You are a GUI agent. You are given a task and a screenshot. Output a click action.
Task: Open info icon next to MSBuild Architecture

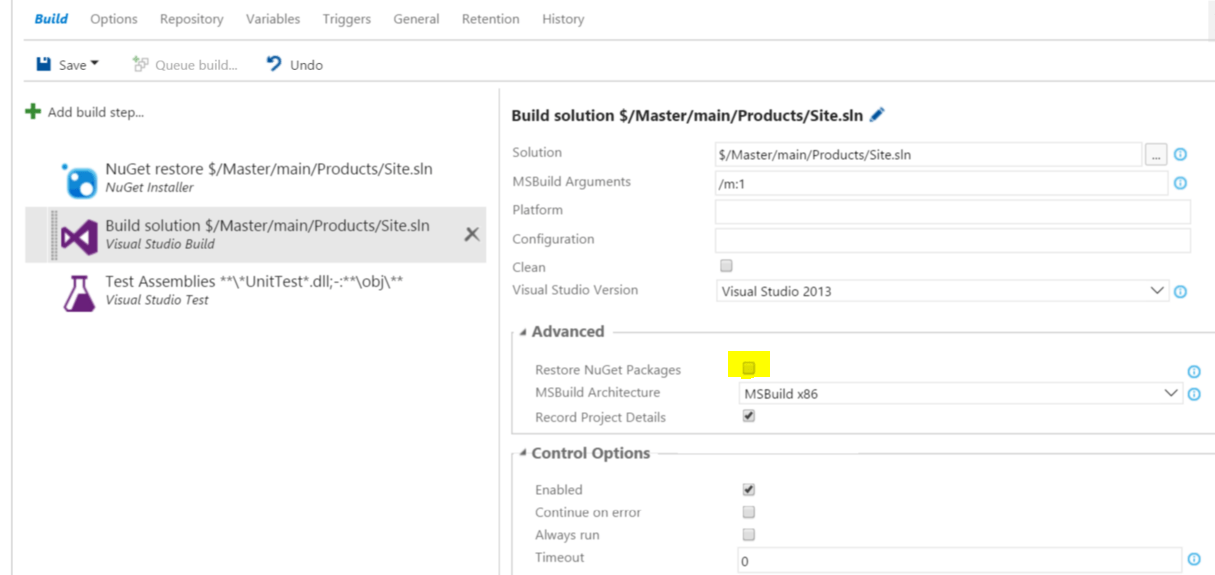point(1194,395)
